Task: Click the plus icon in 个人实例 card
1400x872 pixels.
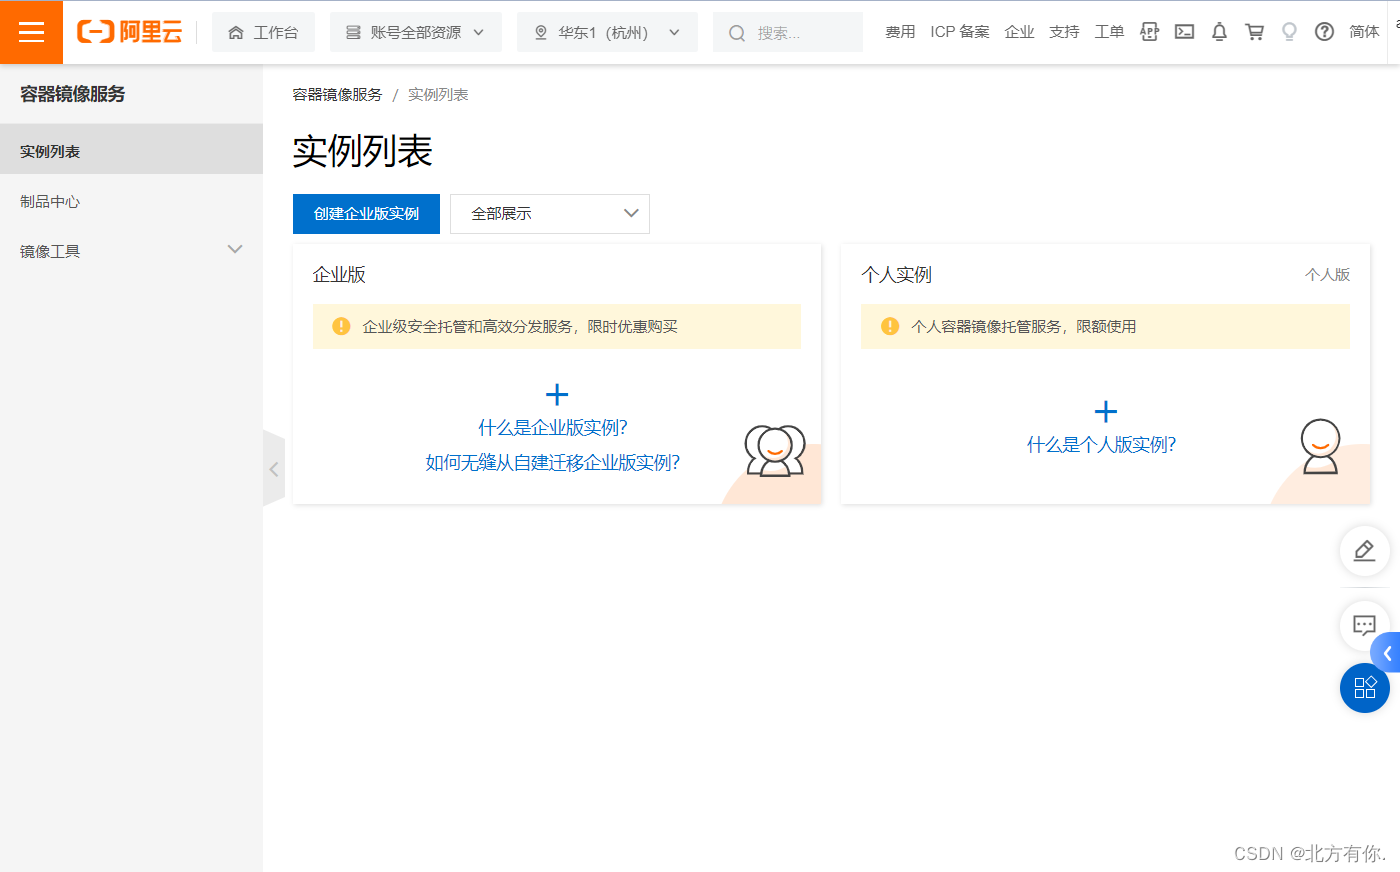Action: [1106, 412]
